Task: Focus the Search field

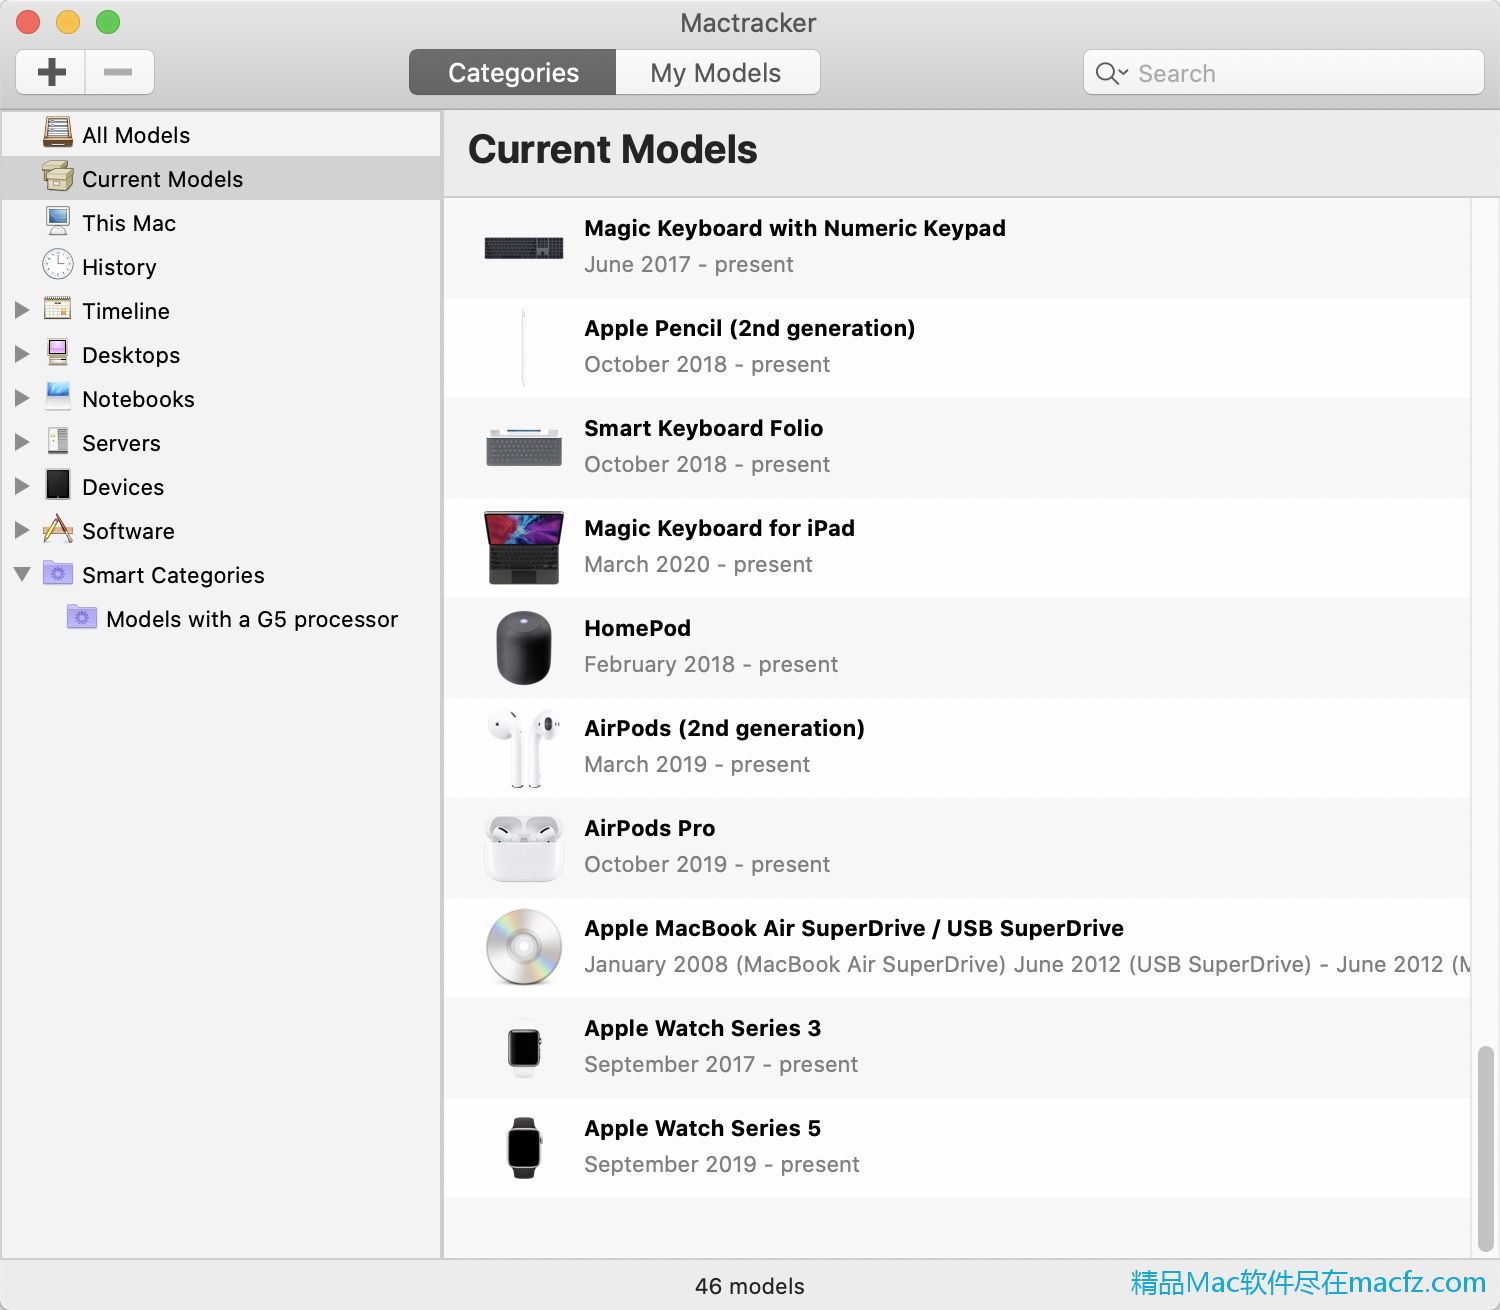Action: (x=1283, y=73)
